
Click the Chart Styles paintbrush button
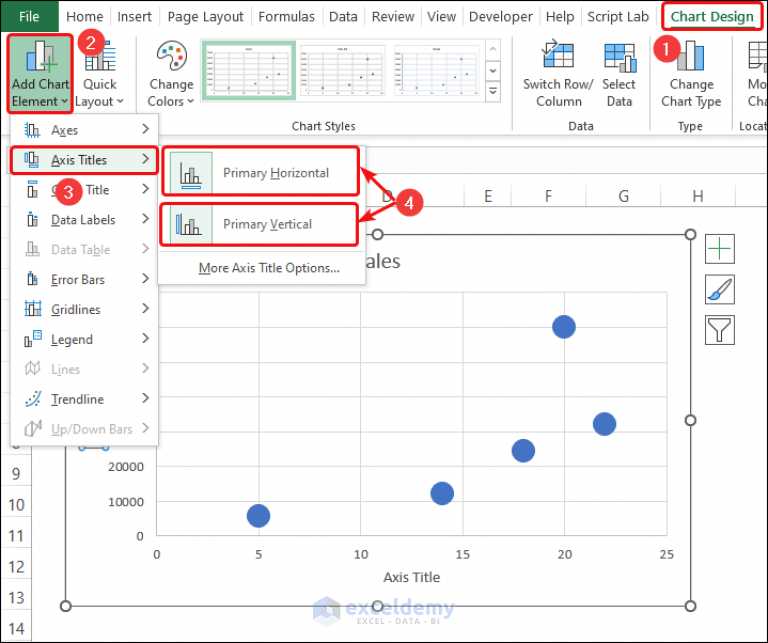coord(720,289)
